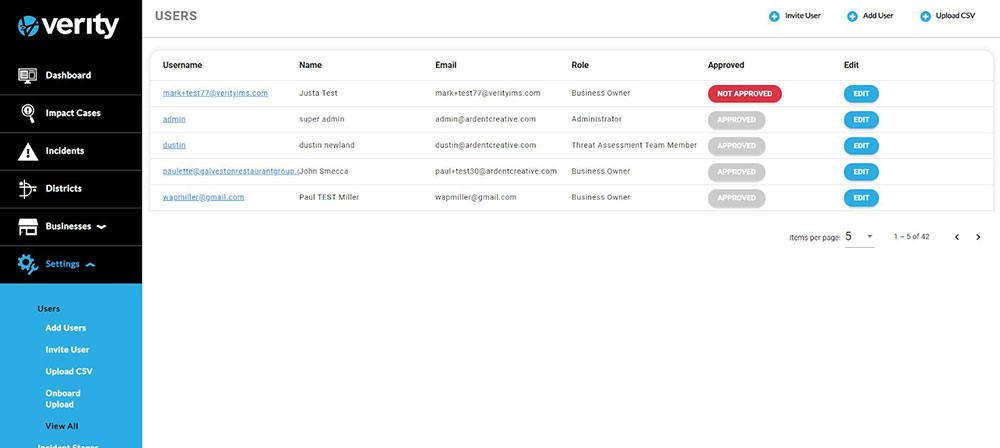Image resolution: width=1000 pixels, height=448 pixels.
Task: Click the Settings gear icon
Action: [28, 264]
